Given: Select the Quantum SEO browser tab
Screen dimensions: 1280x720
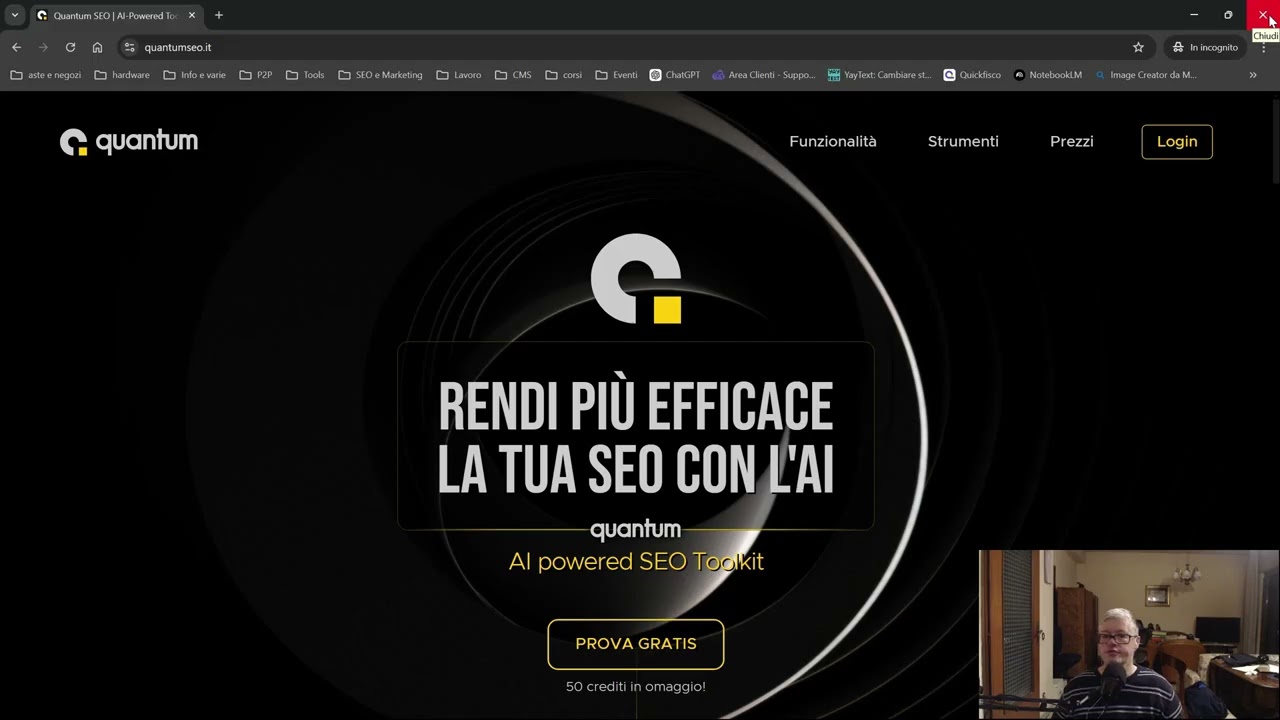Looking at the screenshot, I should coord(115,16).
